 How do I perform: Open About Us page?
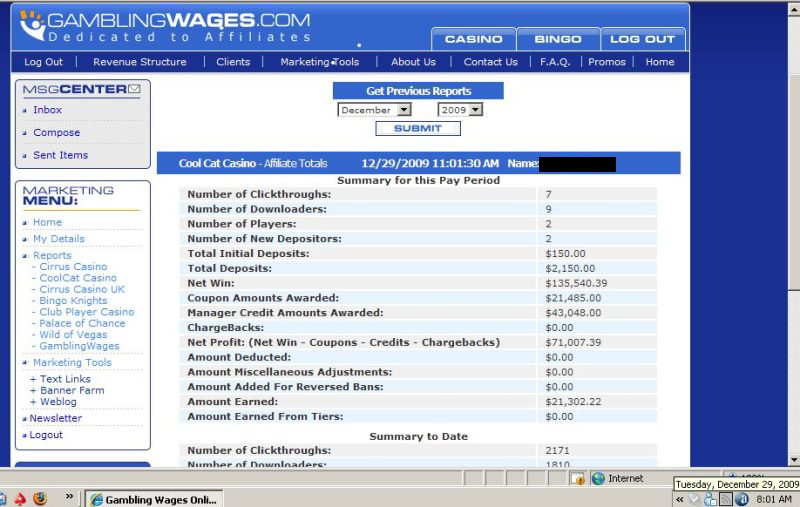413,62
